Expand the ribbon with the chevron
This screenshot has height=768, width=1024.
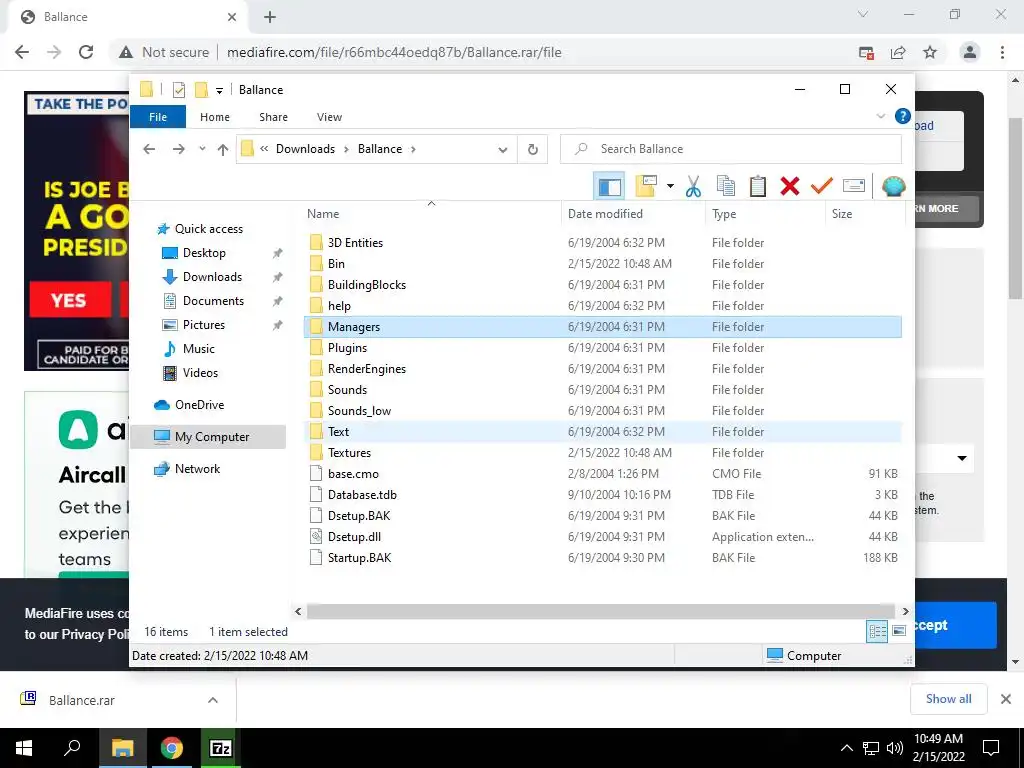coord(880,116)
